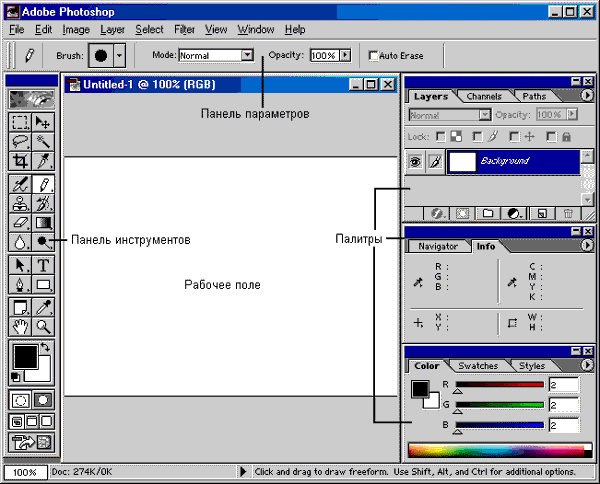Enable the Auto Erase checkbox
Image resolution: width=600 pixels, height=484 pixels.
point(373,56)
